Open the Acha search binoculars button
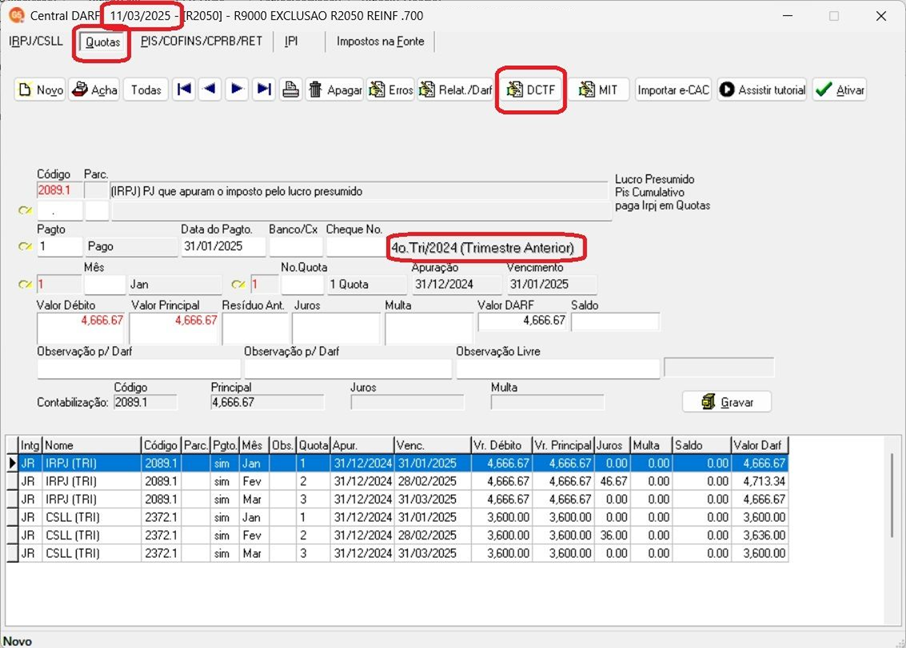The height and width of the screenshot is (648, 906). pos(94,90)
